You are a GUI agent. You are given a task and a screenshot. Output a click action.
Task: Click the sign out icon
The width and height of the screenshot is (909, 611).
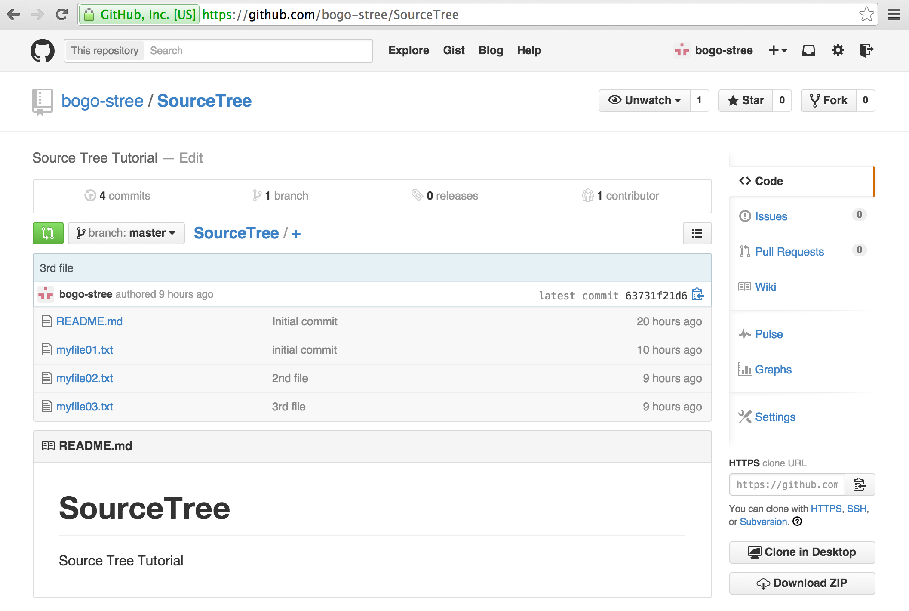[866, 50]
